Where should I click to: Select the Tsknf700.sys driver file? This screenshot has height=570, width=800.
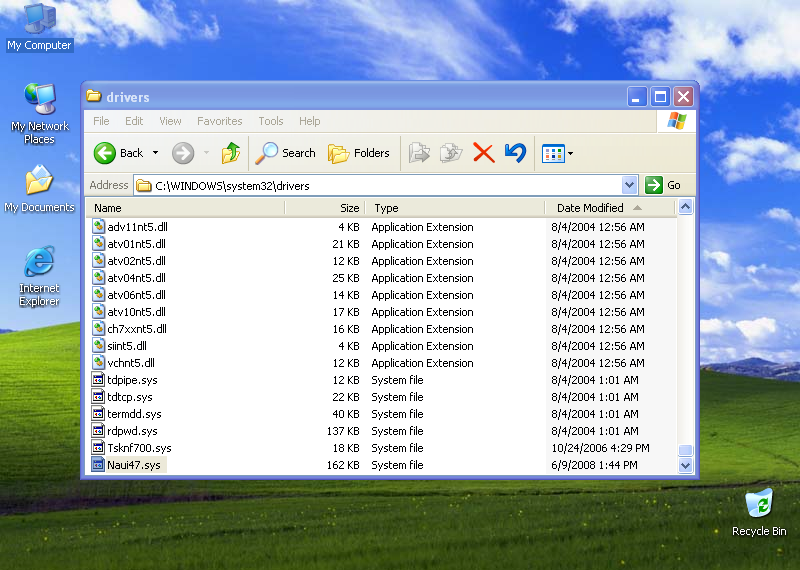[x=139, y=448]
